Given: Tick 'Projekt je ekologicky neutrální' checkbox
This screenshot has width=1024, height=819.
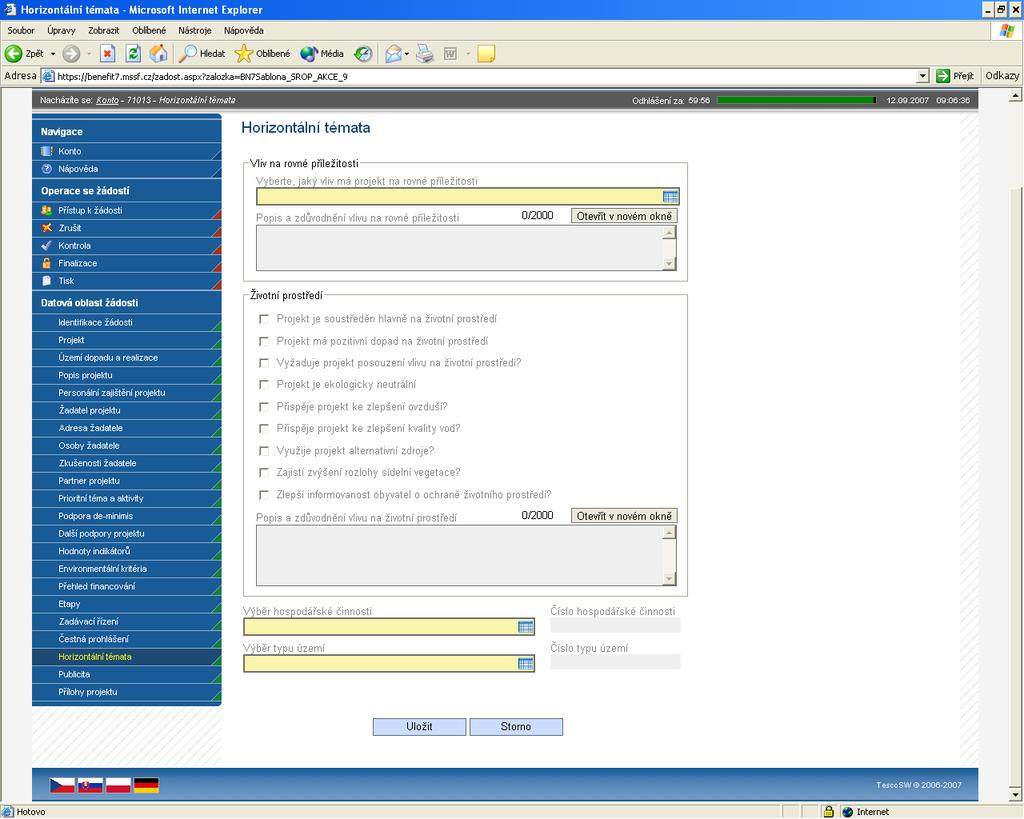Looking at the screenshot, I should (x=264, y=385).
